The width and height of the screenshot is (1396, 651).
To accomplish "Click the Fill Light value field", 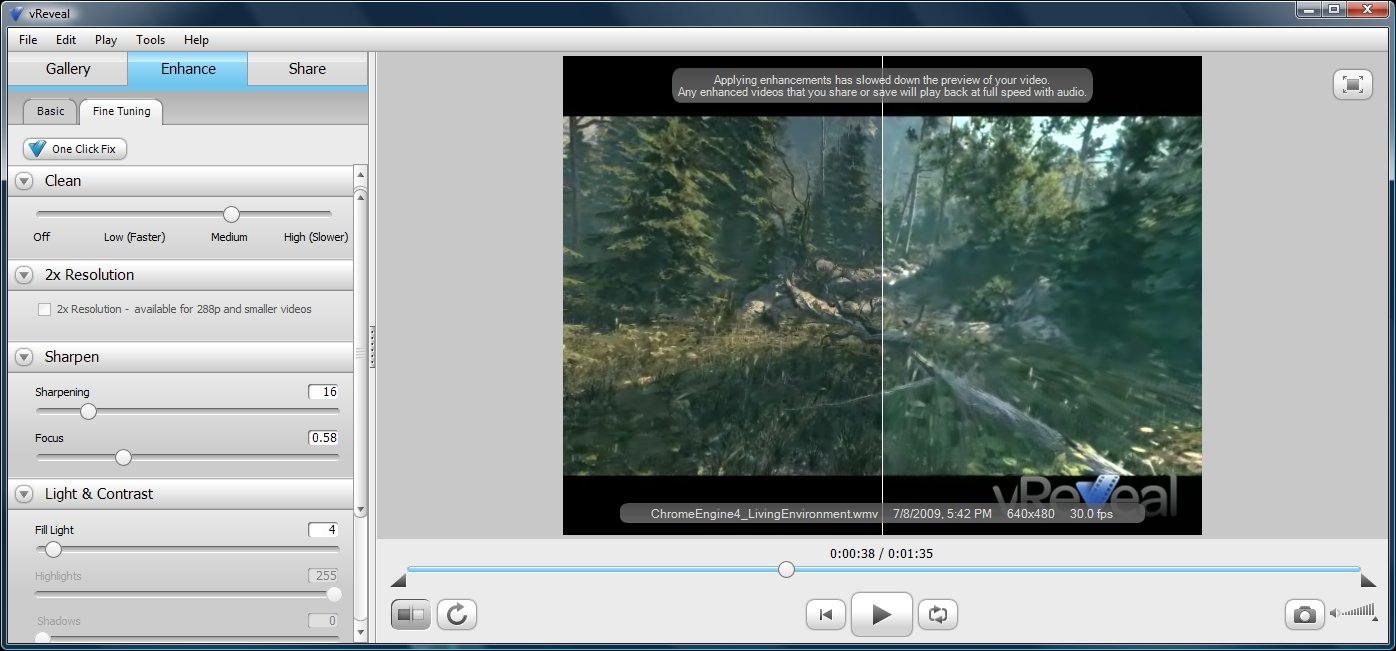I will 323,530.
